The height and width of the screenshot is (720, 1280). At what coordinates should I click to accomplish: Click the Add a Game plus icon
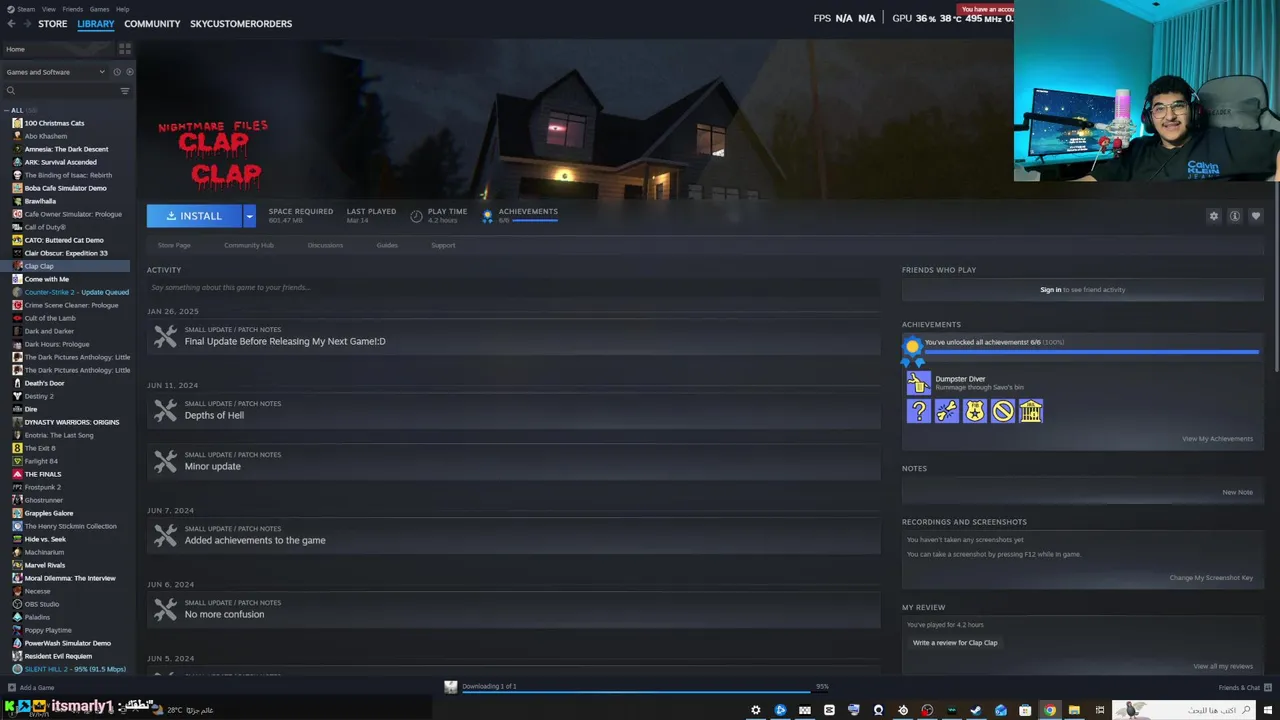coord(11,688)
